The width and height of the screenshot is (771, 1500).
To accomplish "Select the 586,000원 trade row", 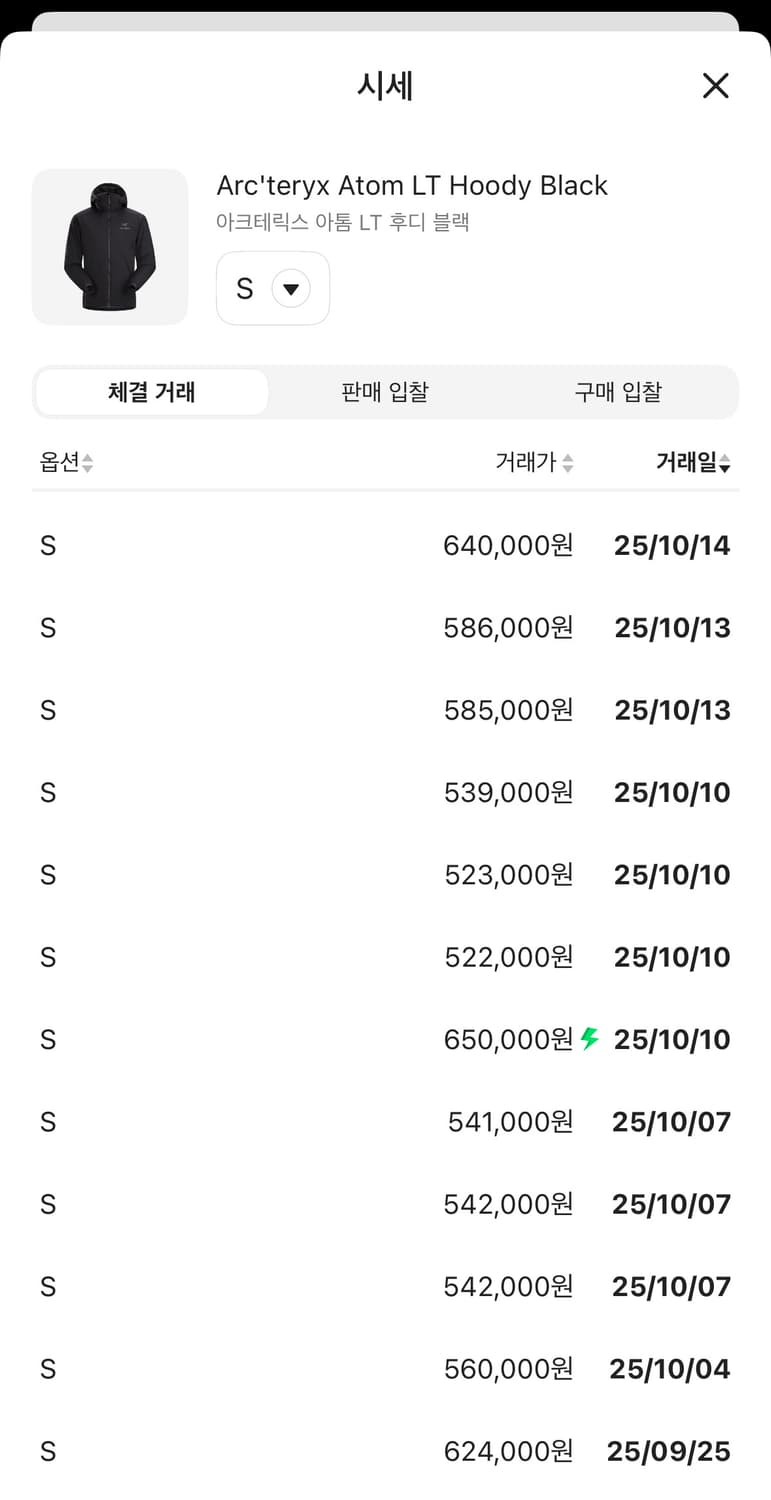I will point(385,628).
